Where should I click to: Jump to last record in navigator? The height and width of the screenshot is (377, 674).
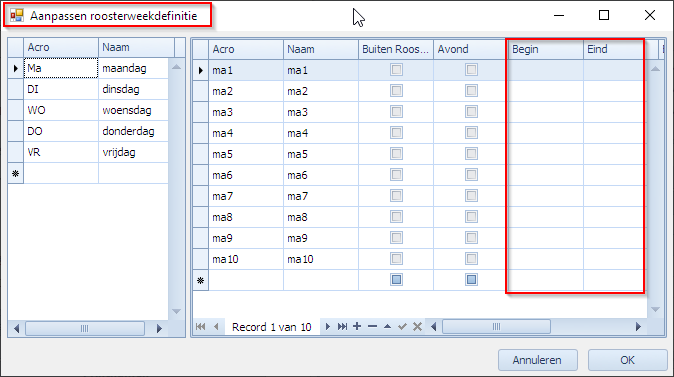pos(342,327)
